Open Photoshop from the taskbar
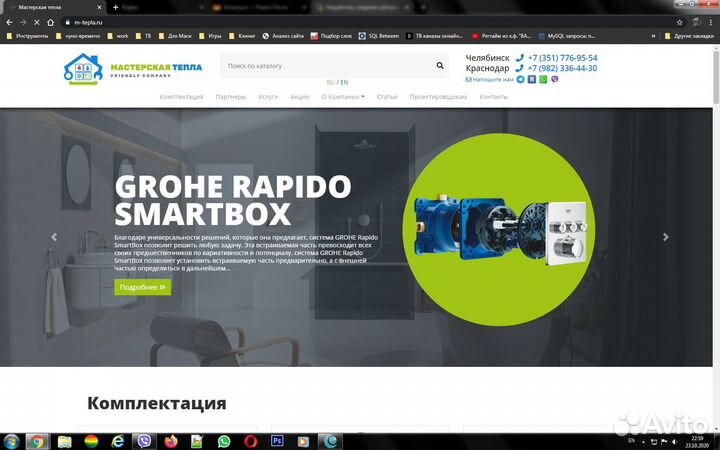 point(277,442)
